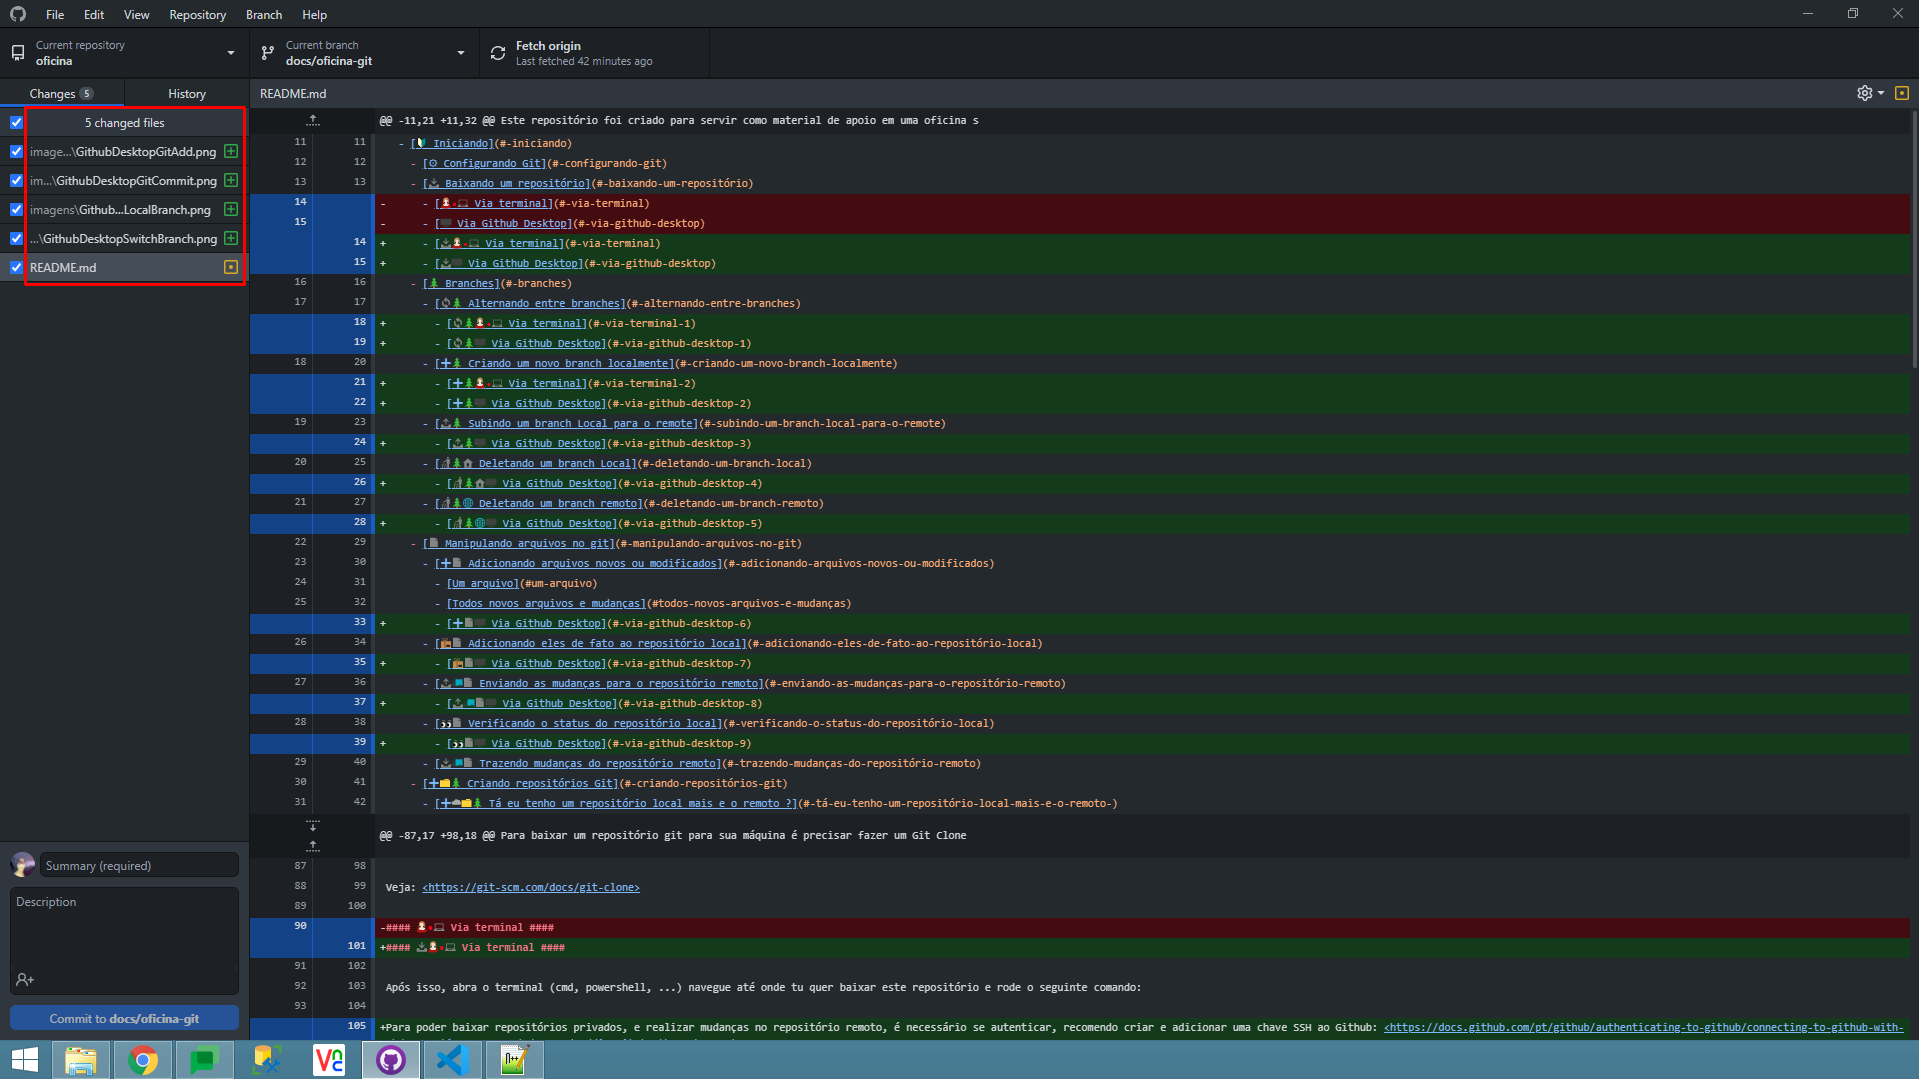Open docs.github.com SSH authentication link

[x=1643, y=1027]
